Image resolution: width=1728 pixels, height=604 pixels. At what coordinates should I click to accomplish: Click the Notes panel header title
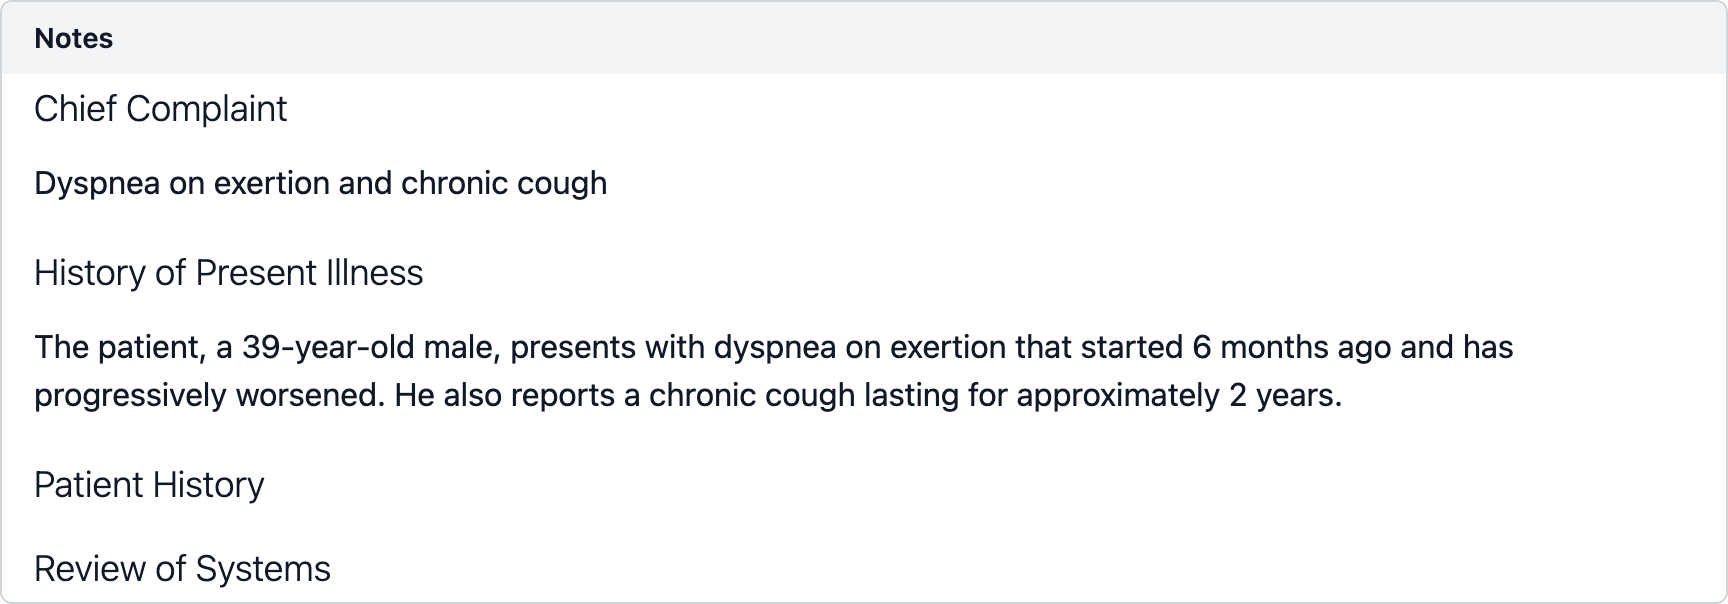73,38
